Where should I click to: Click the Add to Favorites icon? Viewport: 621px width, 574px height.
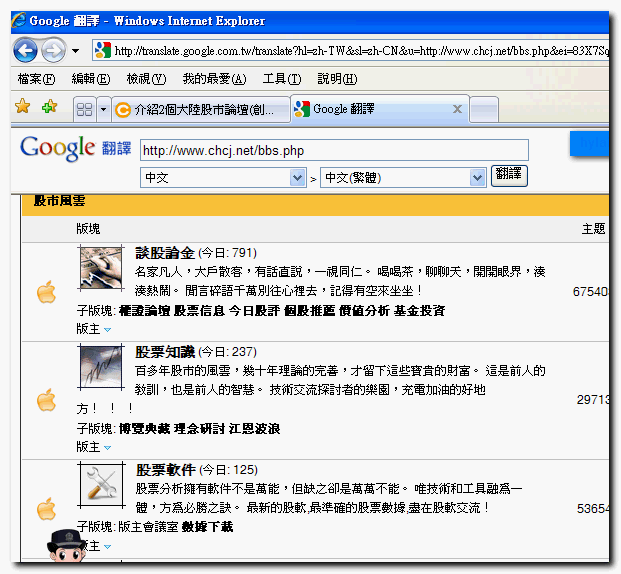[50, 106]
